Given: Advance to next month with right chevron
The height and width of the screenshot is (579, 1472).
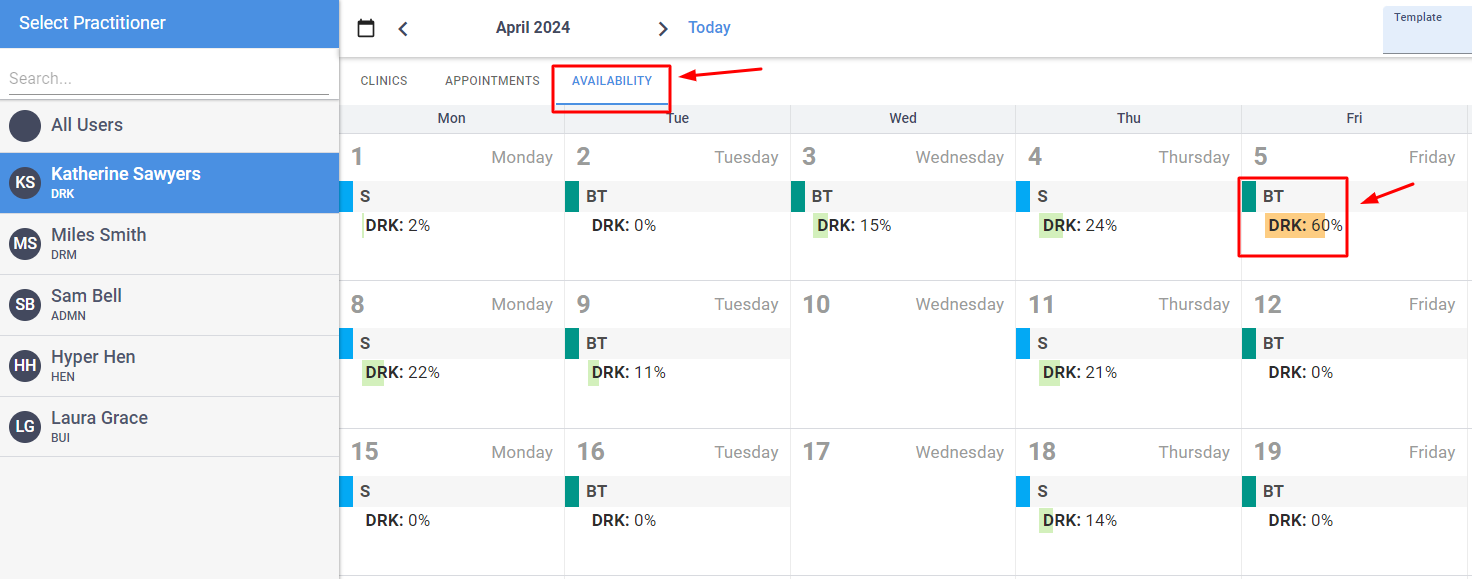Looking at the screenshot, I should (x=662, y=29).
